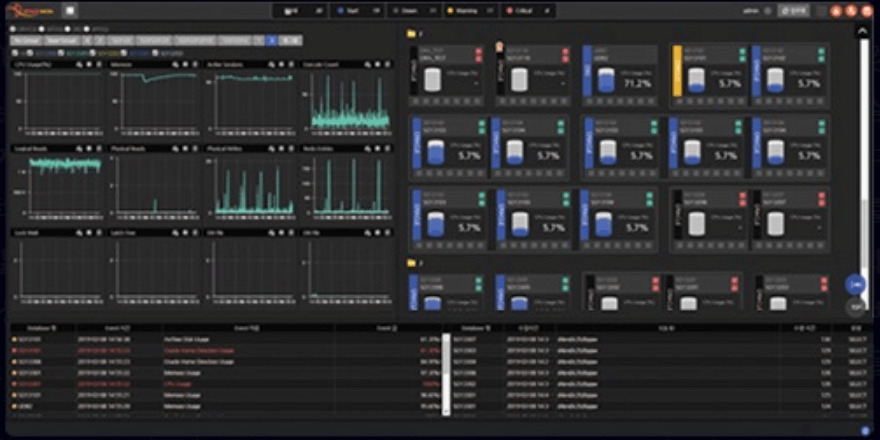This screenshot has width=880, height=440.
Task: Click the square icon on Execute Count chart
Action: tap(378, 65)
